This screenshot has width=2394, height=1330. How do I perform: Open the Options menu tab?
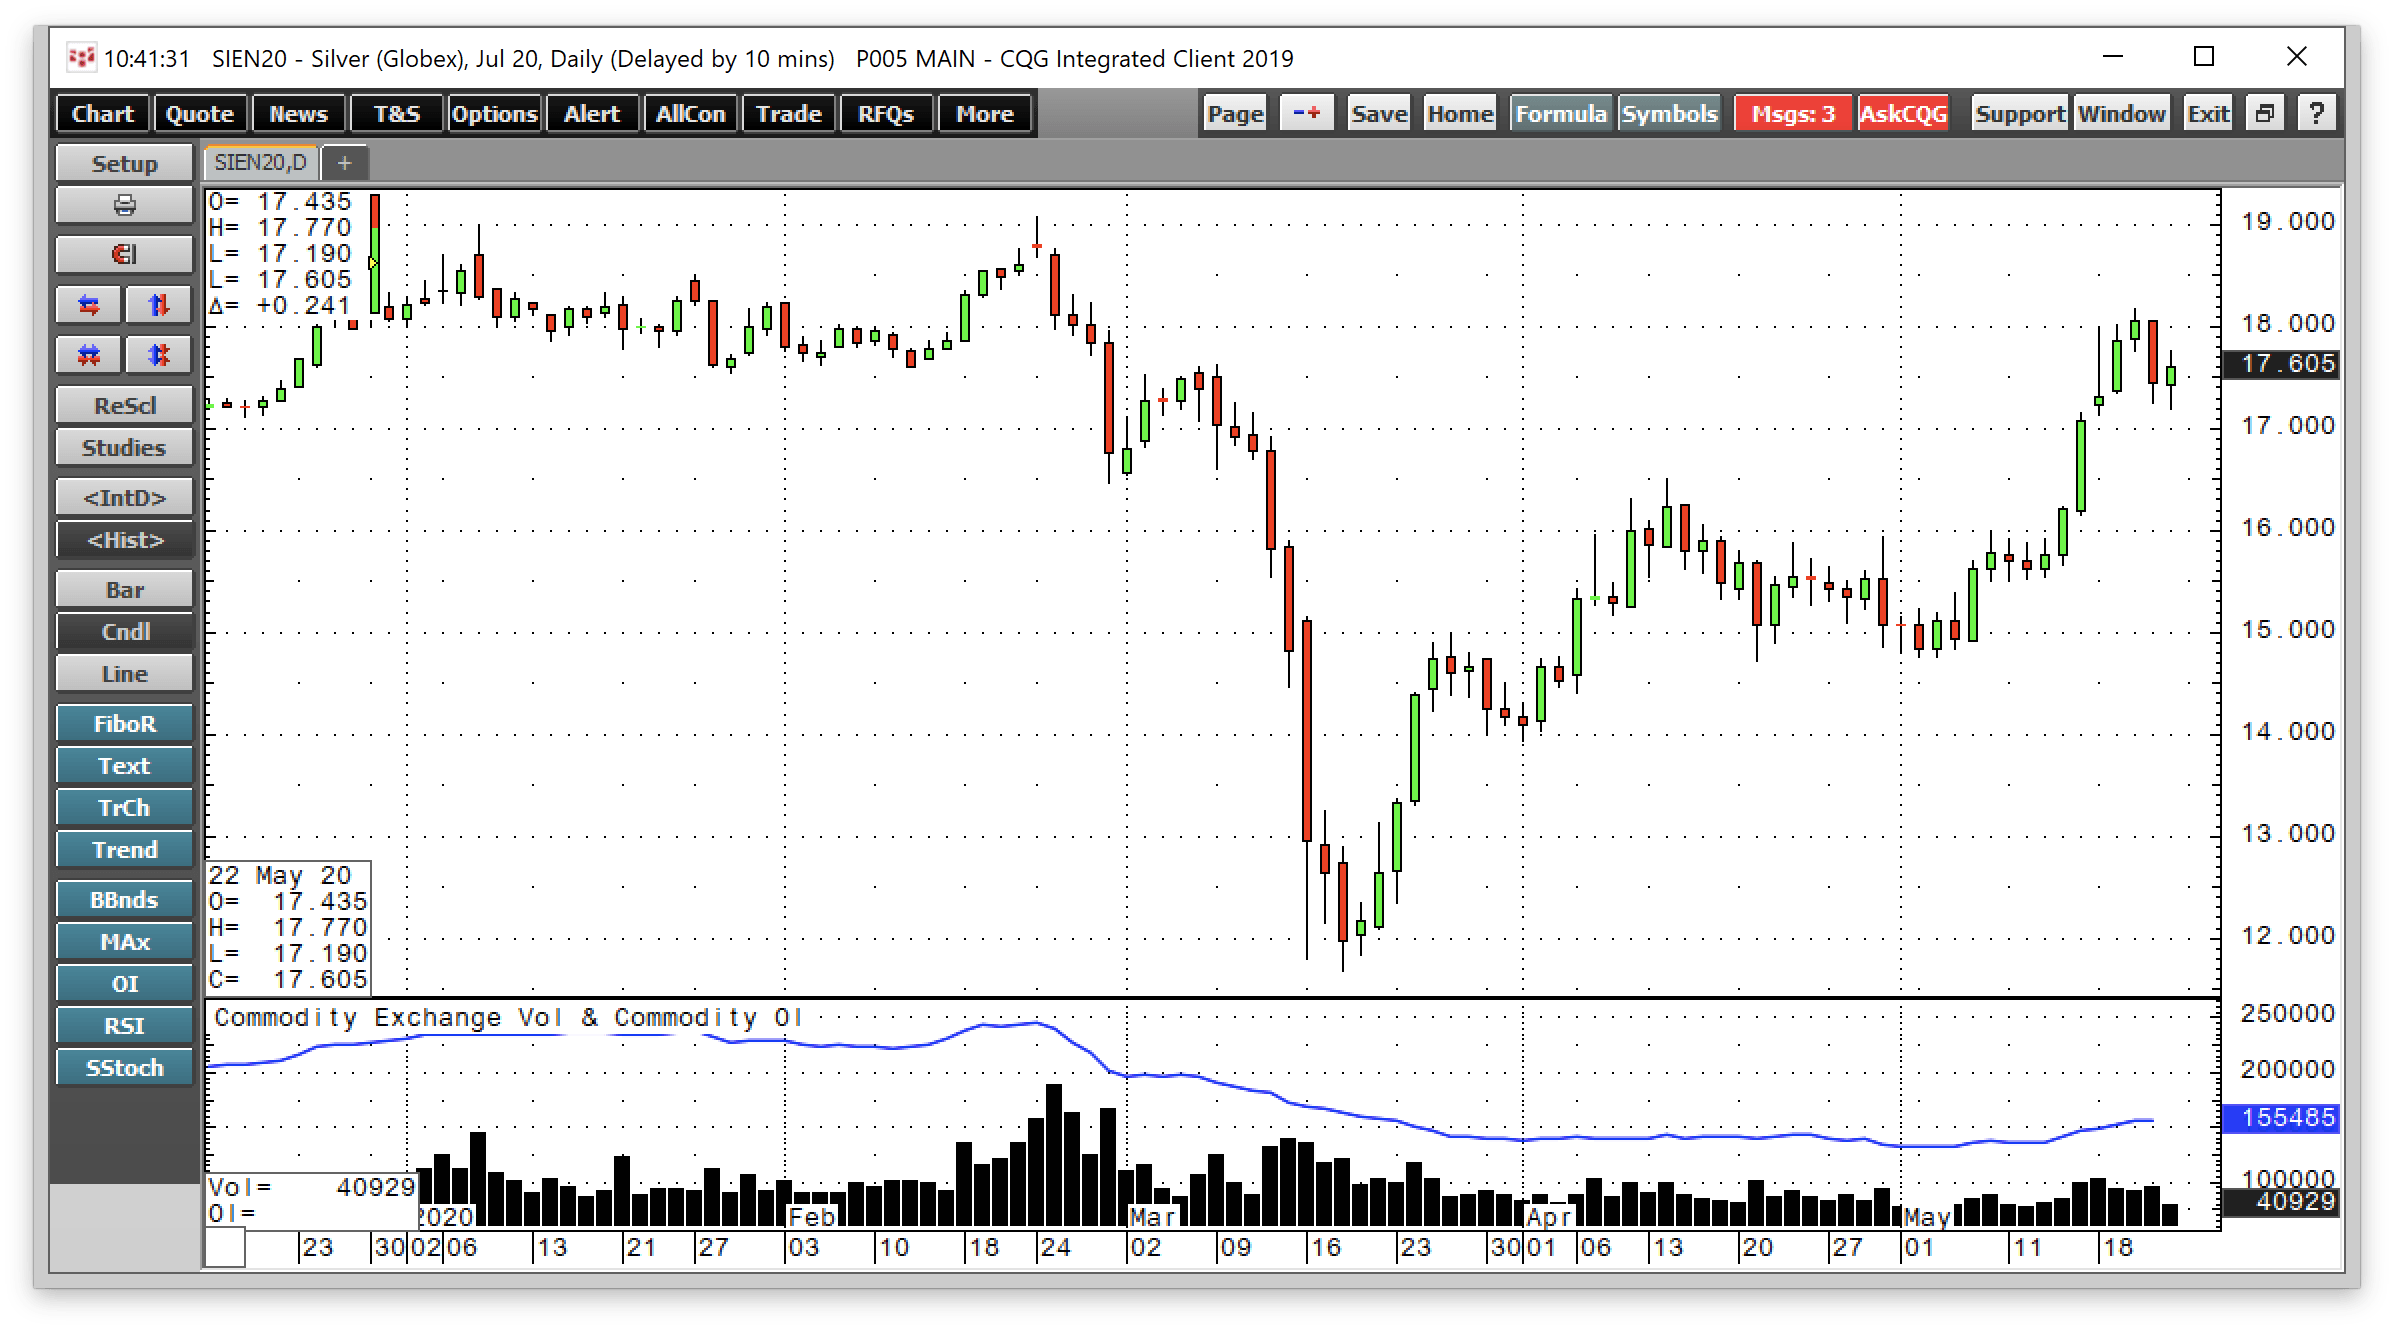pyautogui.click(x=494, y=113)
